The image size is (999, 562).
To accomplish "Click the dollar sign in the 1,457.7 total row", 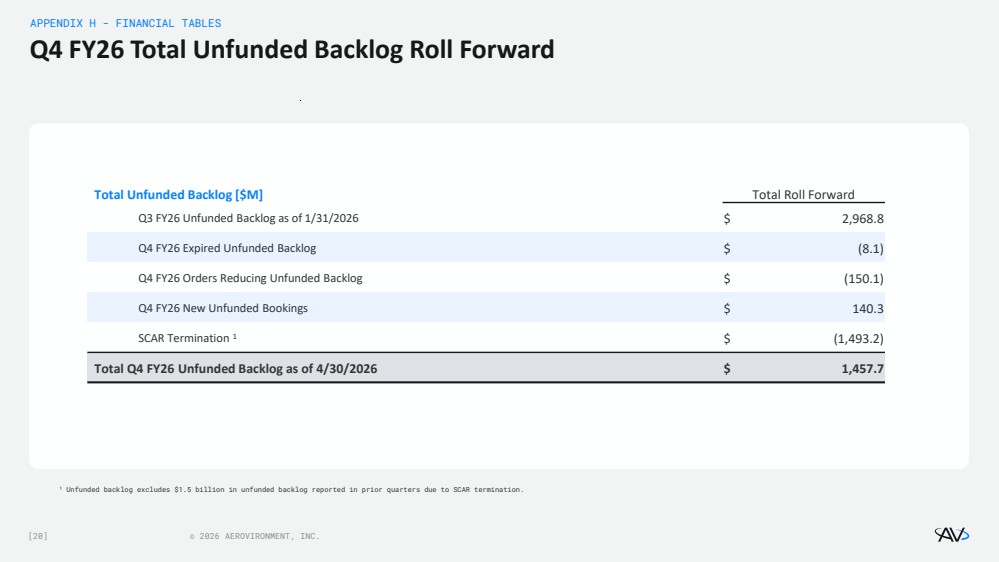I will (727, 368).
